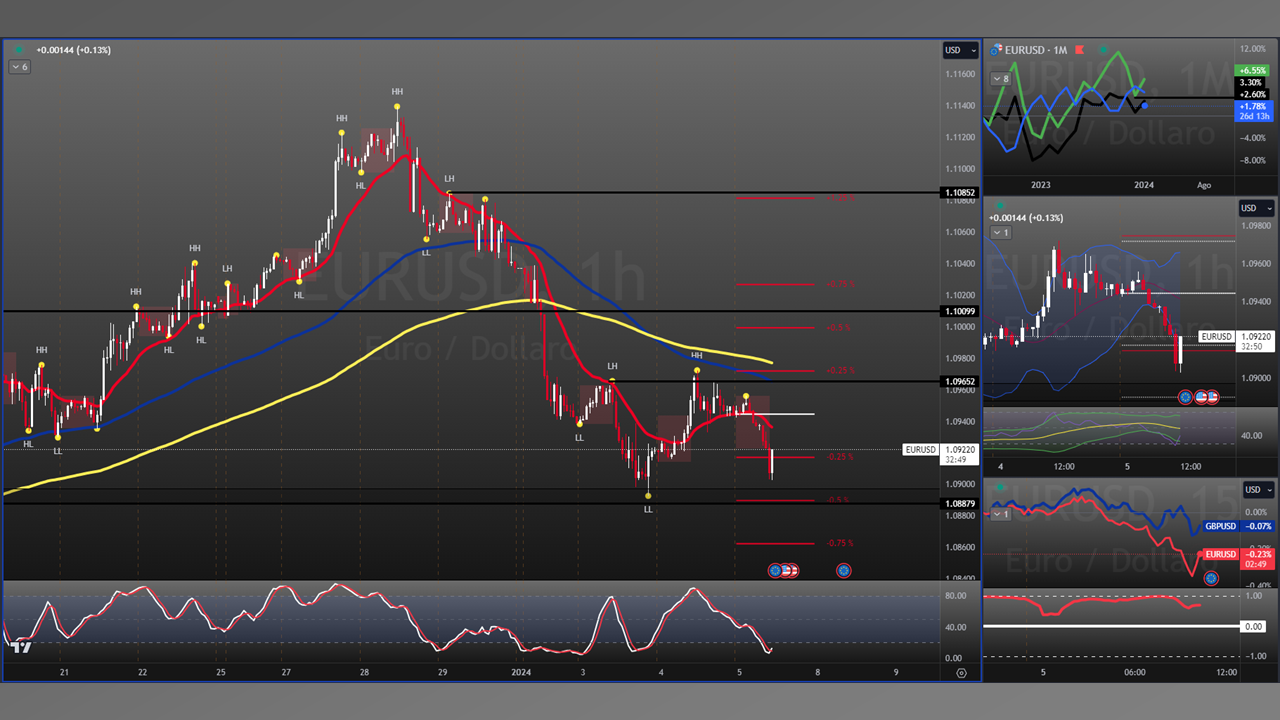The height and width of the screenshot is (720, 1280).
Task: Select the -0.75 % red fib level label
Action: pyautogui.click(x=840, y=543)
